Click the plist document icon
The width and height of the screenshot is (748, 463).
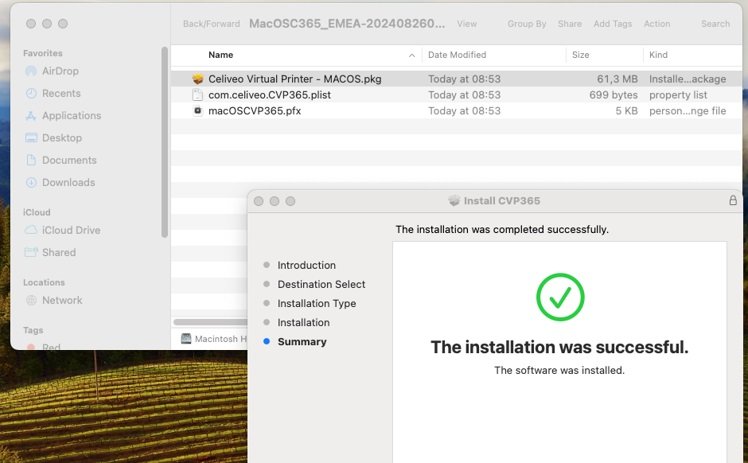click(197, 95)
